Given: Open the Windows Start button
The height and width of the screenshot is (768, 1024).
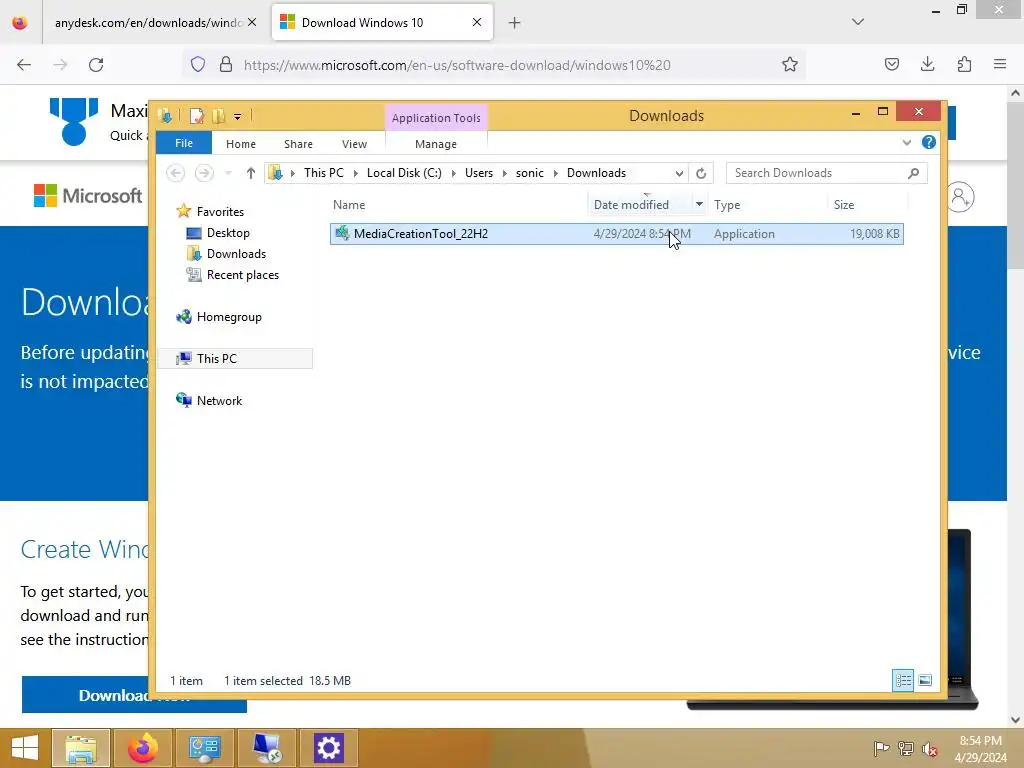Looking at the screenshot, I should (x=25, y=748).
